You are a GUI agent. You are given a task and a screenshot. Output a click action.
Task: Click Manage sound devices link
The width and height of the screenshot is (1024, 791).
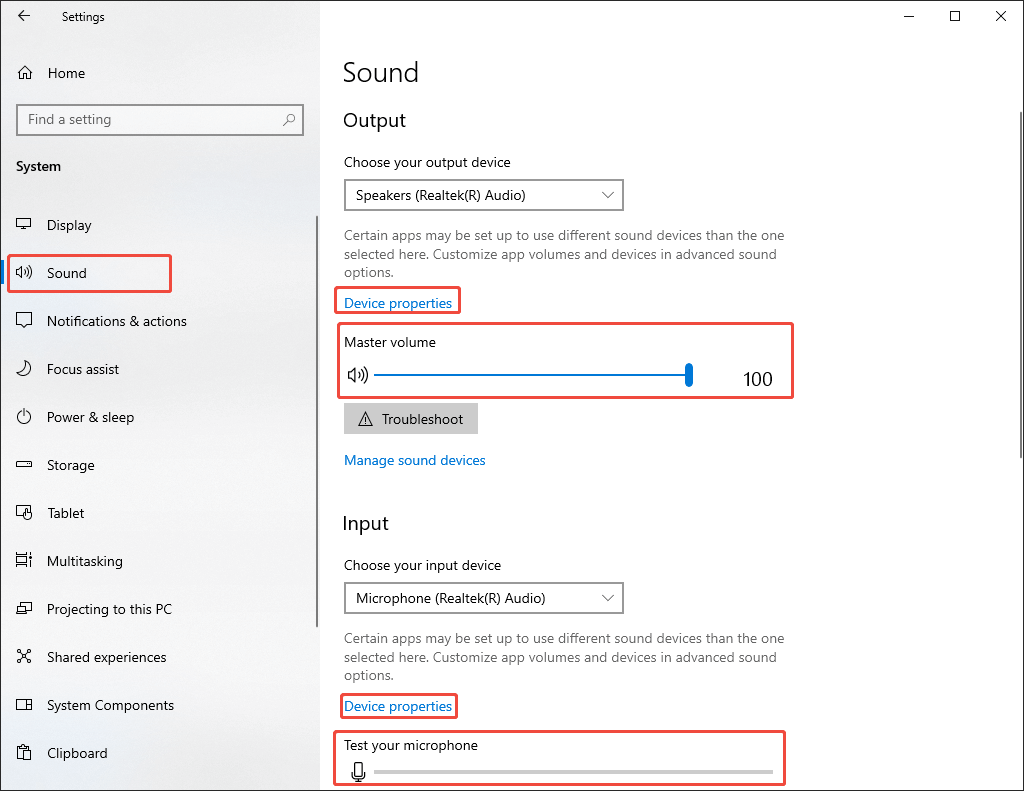click(x=414, y=460)
